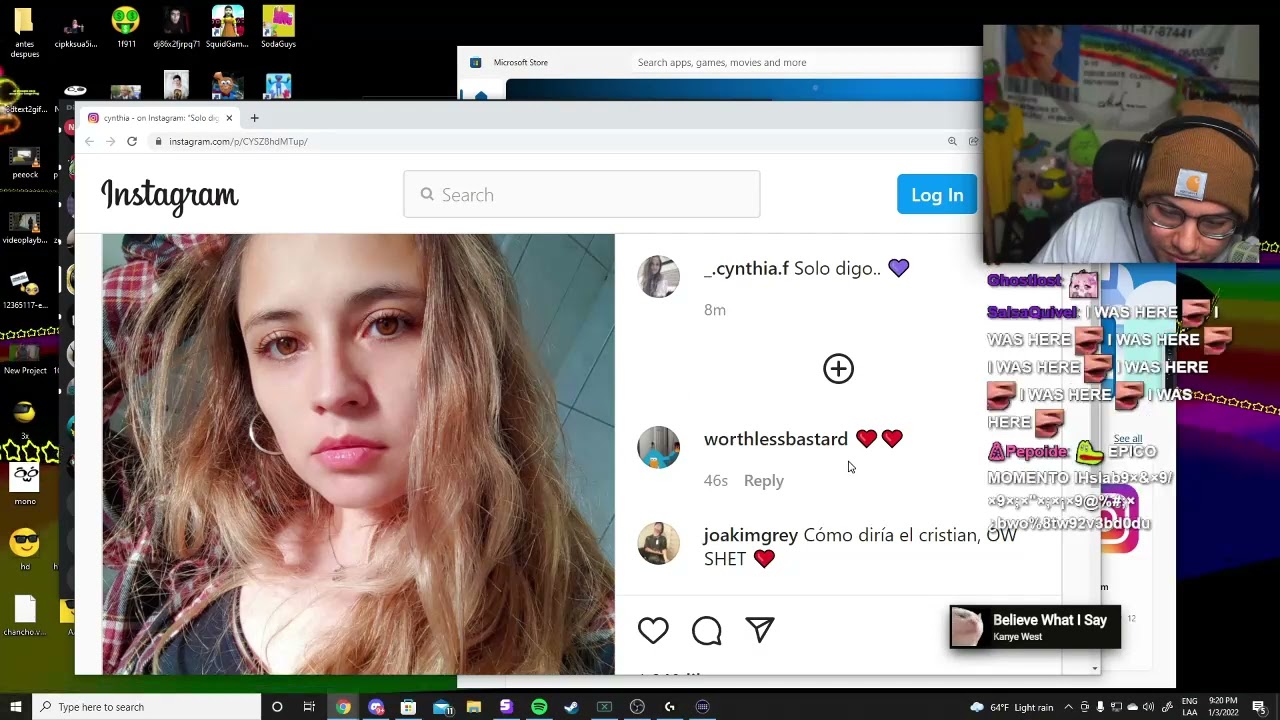Click the Believe What I Say song popup

pos(1035,627)
